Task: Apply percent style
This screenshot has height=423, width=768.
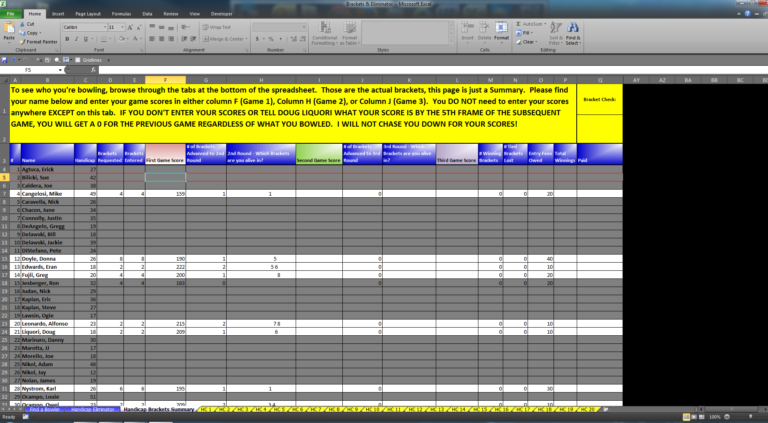Action: [271, 39]
